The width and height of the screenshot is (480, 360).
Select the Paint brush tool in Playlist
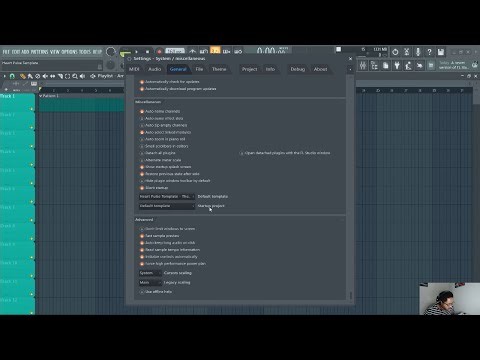(x=30, y=76)
